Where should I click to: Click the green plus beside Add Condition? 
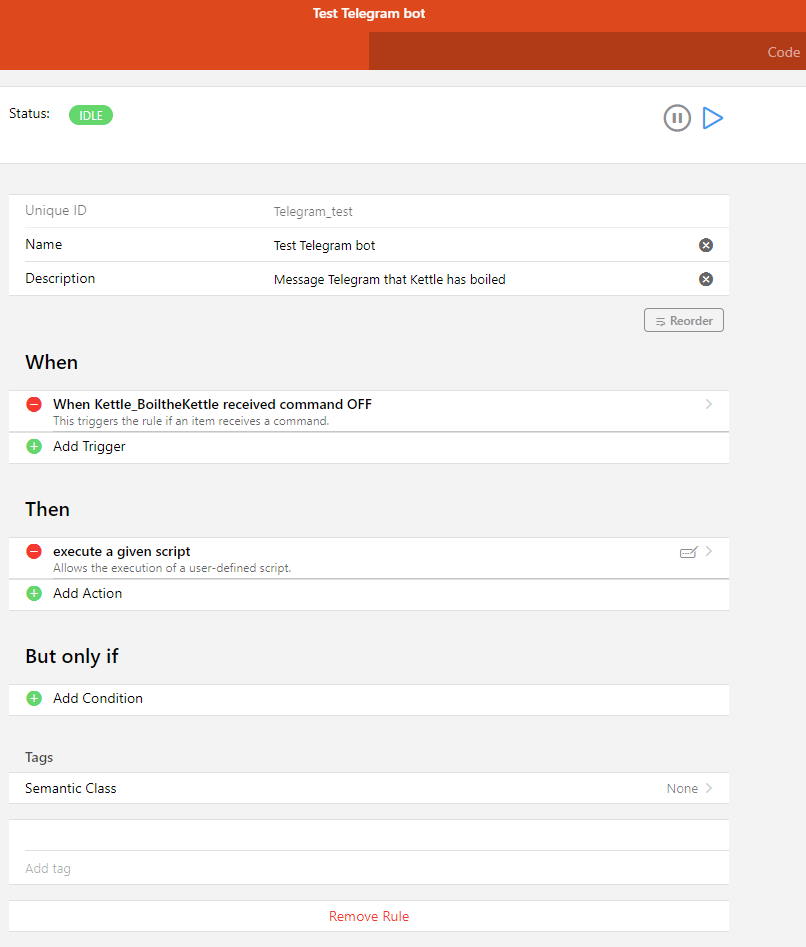[x=34, y=699]
